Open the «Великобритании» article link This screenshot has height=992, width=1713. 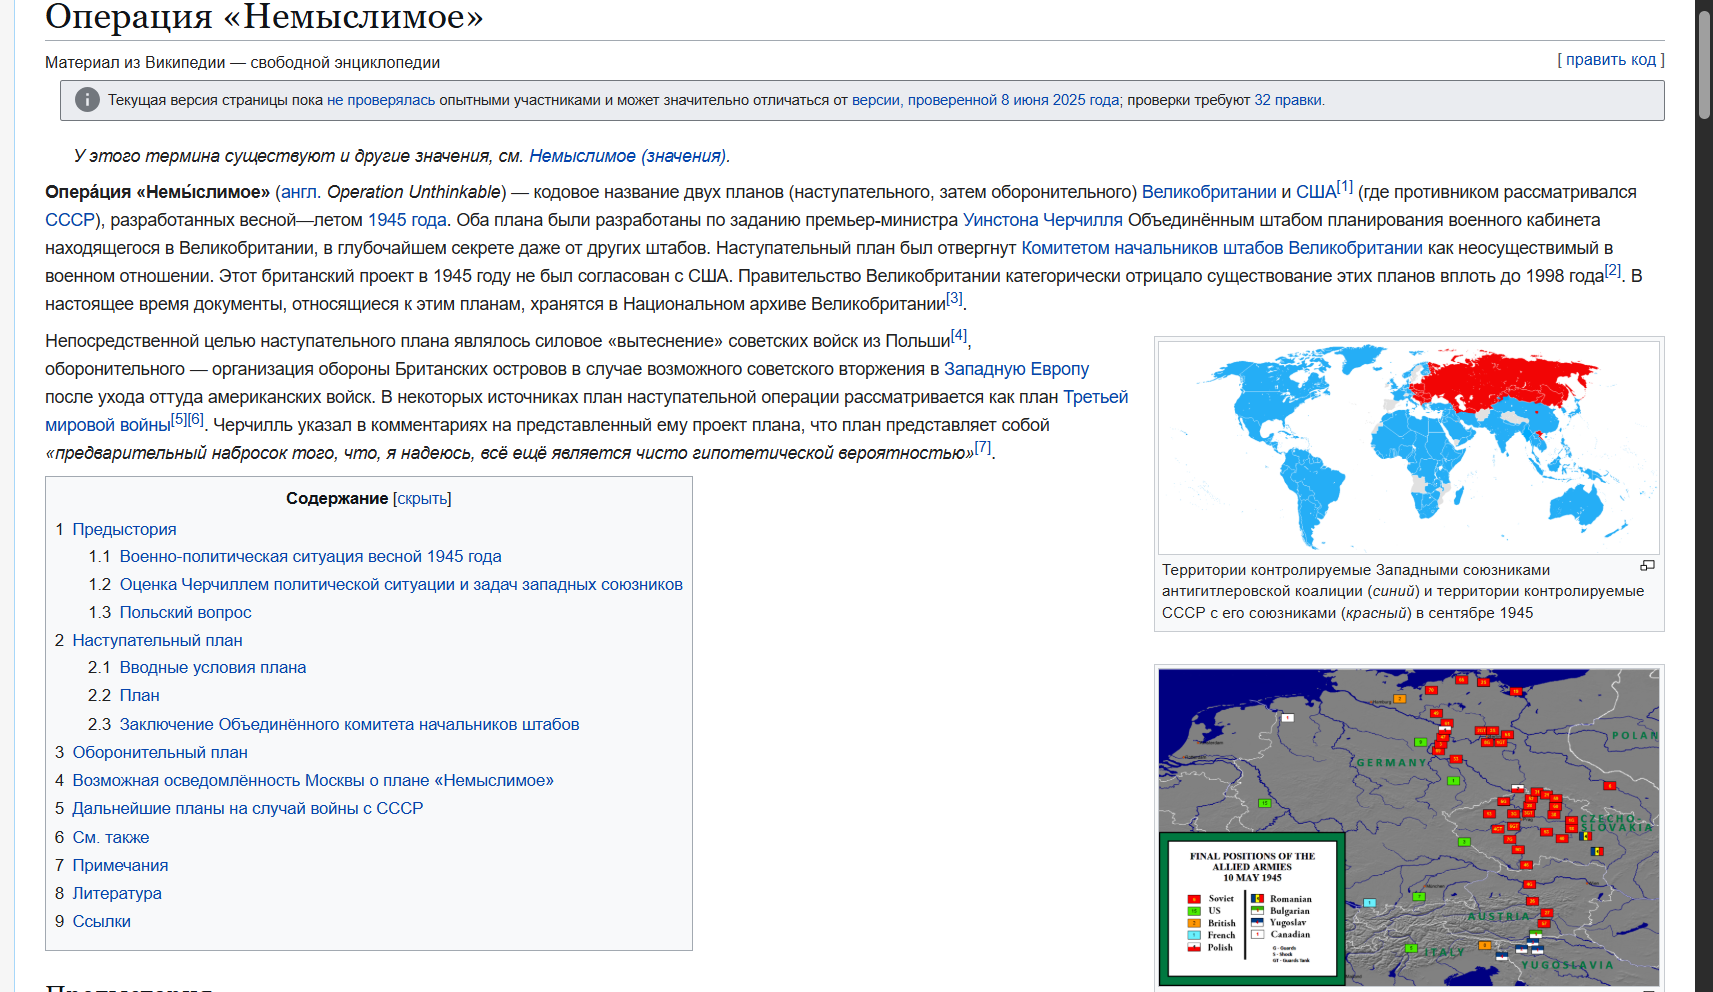point(1209,192)
